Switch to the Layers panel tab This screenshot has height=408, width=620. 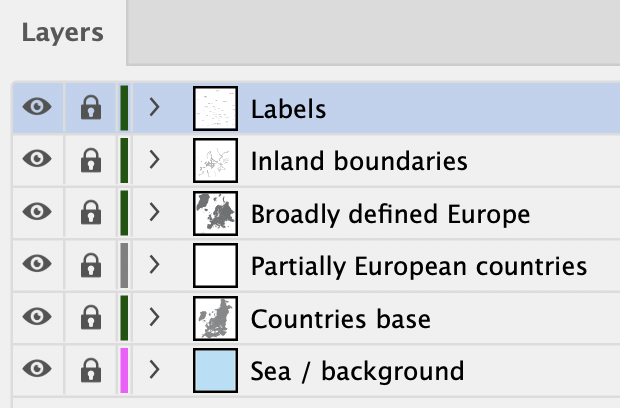tap(62, 32)
